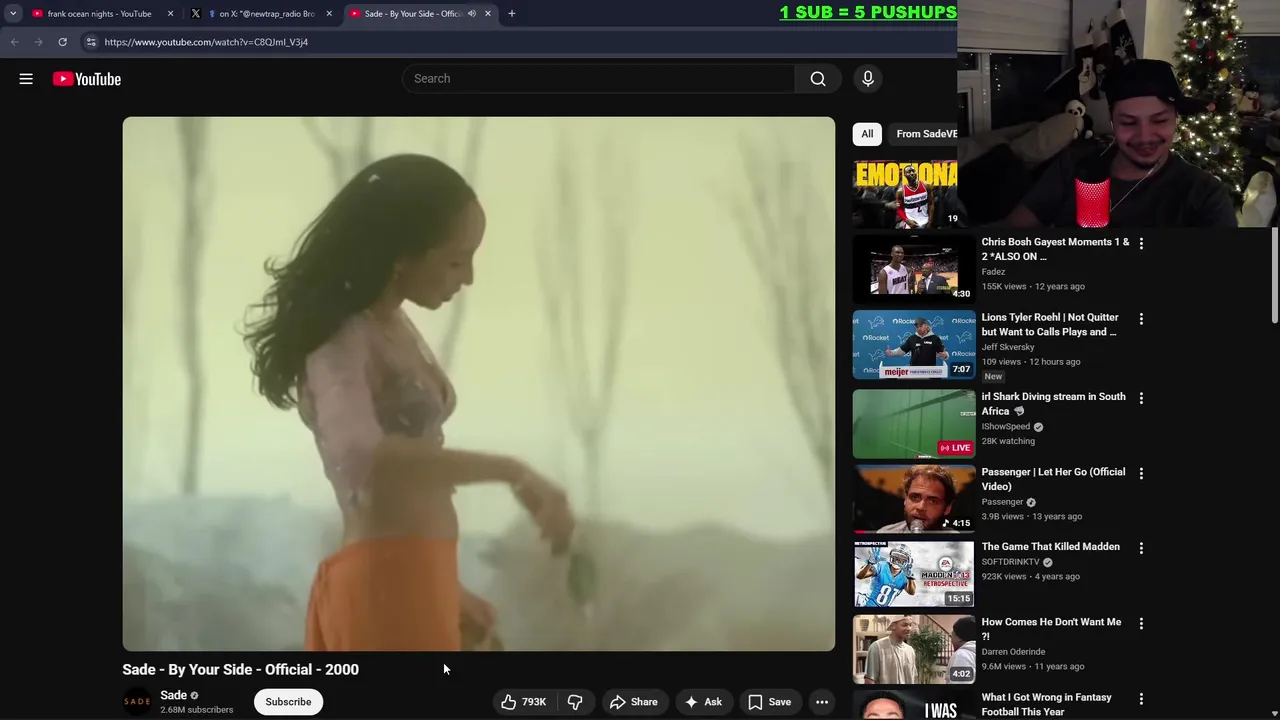Open the Lions Tyler Roehl thumbnail
The width and height of the screenshot is (1280, 720).
click(914, 345)
